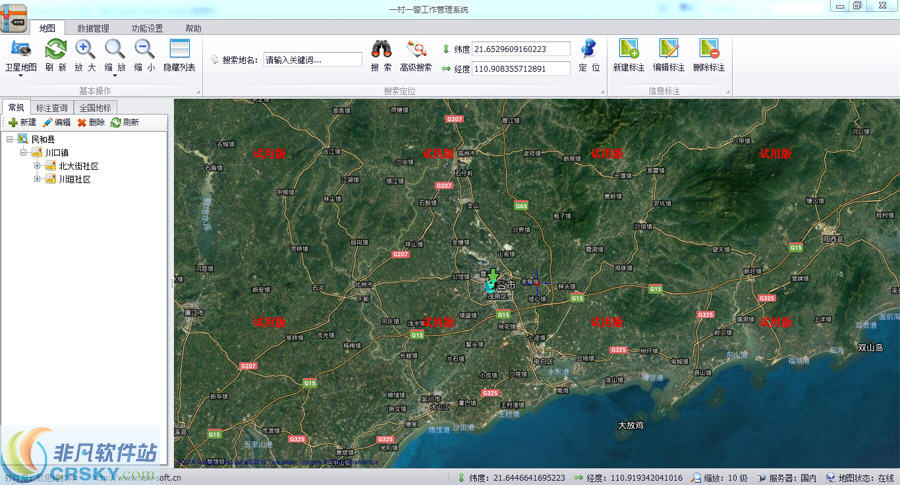Select the 缩小 zoom out tool
The width and height of the screenshot is (900, 485).
pyautogui.click(x=144, y=49)
